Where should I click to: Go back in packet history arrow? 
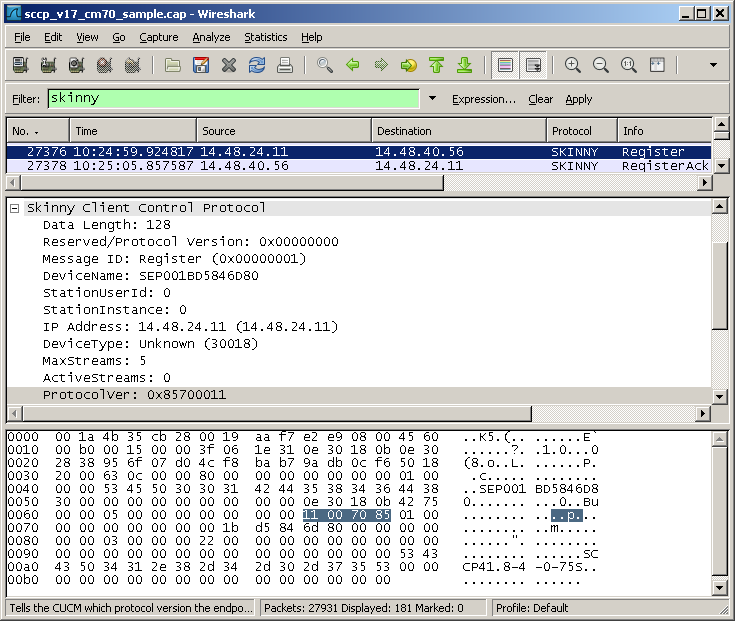coord(352,65)
